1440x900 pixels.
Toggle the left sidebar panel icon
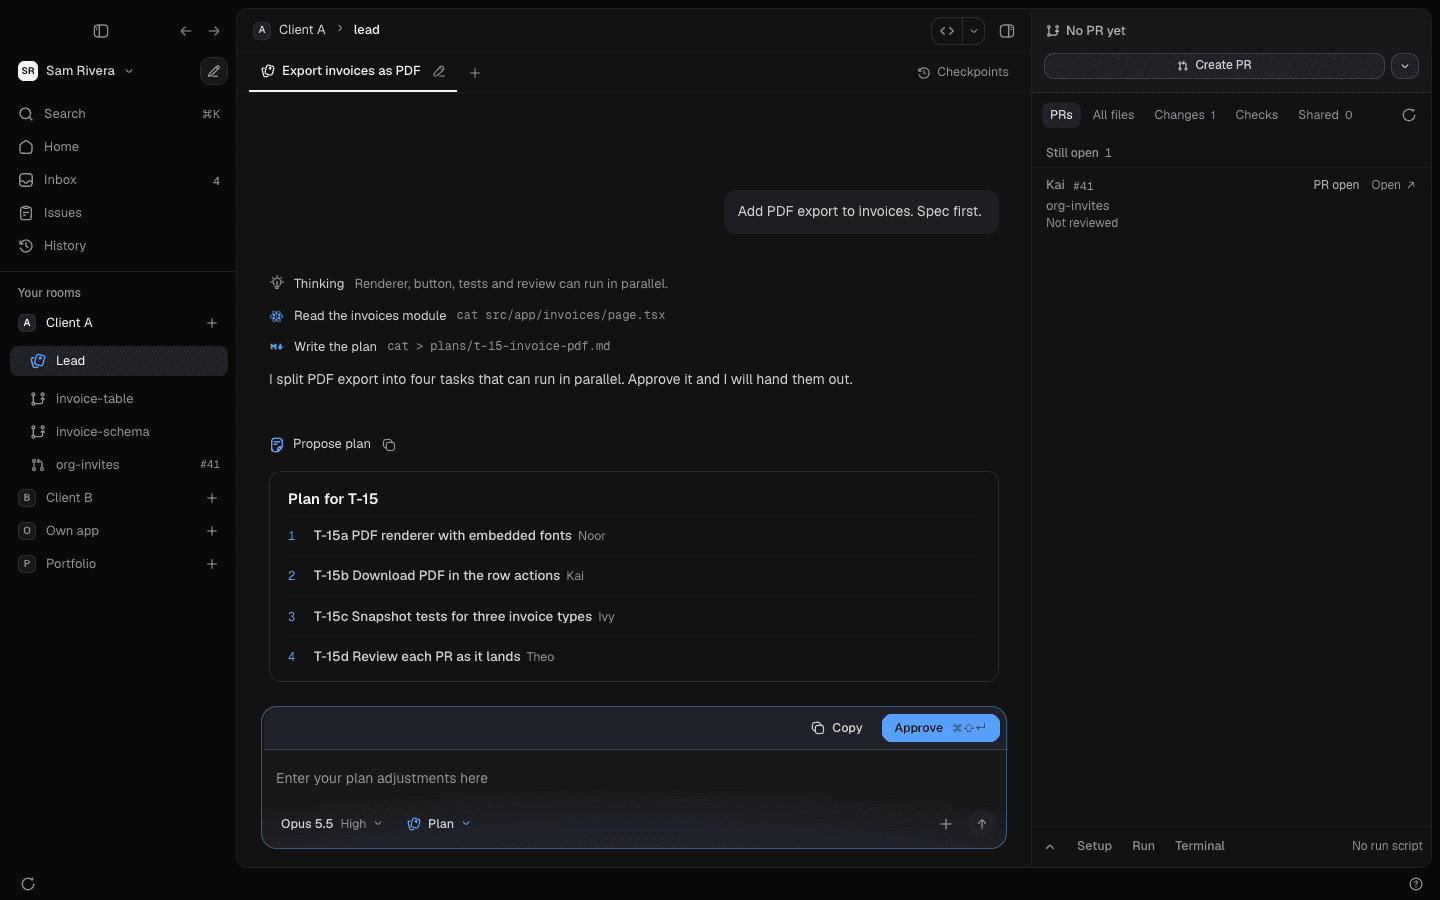(x=101, y=31)
